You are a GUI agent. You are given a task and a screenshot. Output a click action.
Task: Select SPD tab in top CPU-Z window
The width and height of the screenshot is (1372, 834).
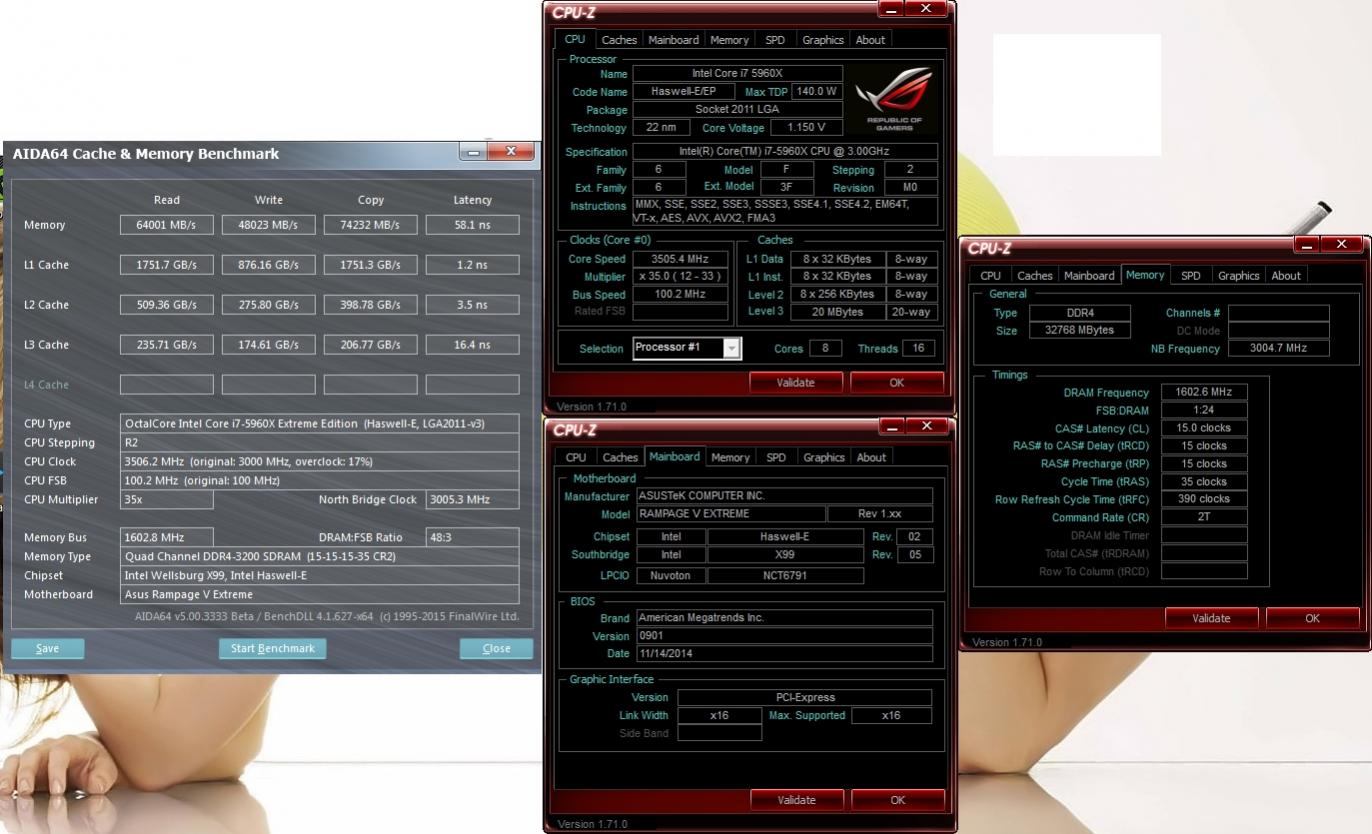[775, 40]
